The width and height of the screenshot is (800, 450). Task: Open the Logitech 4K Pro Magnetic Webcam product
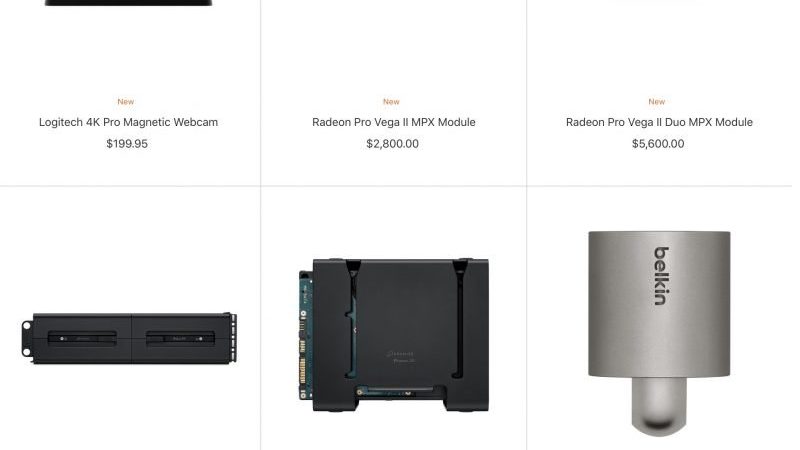pyautogui.click(x=128, y=122)
